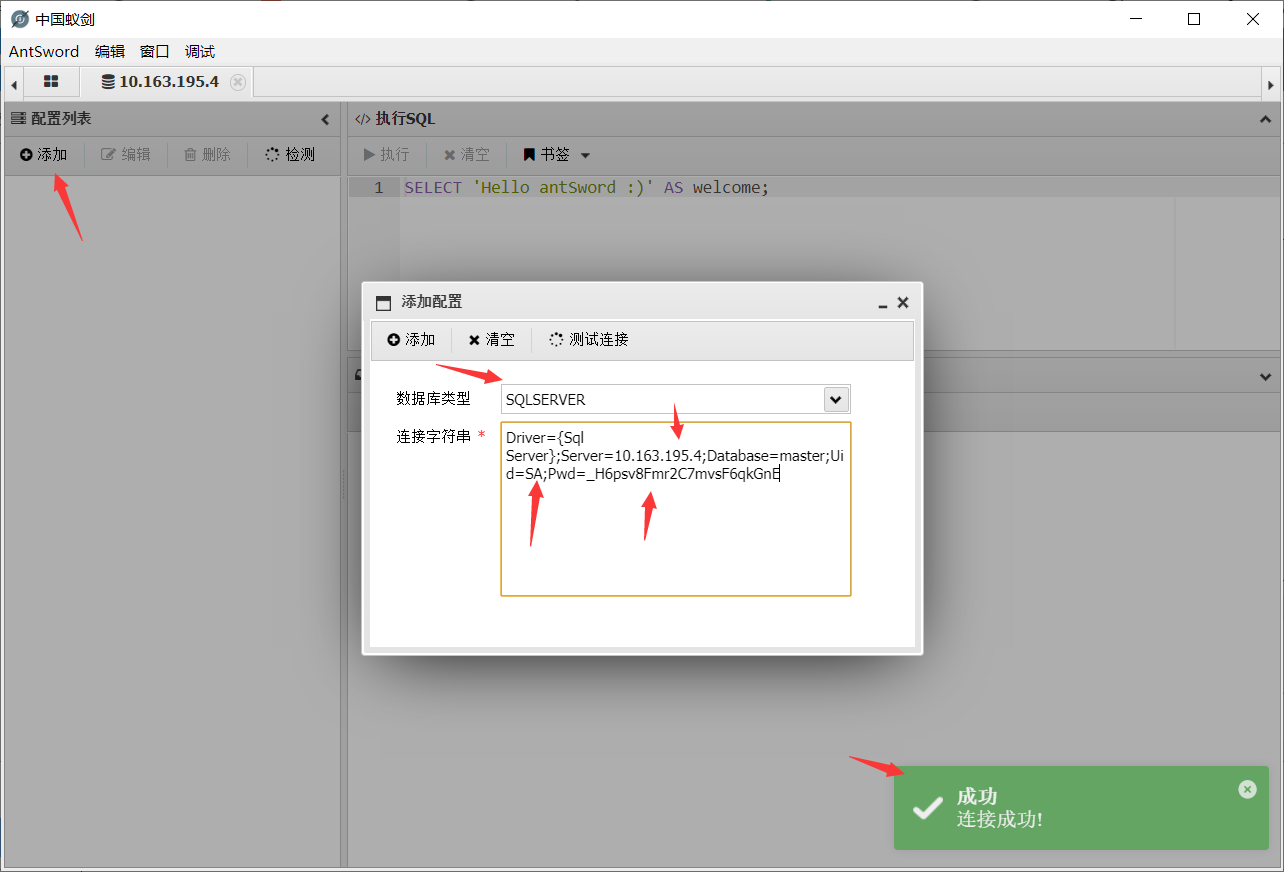Screen dimensions: 1284x872
Task: Click 清空 in the 添加配置 dialog
Action: [x=491, y=339]
